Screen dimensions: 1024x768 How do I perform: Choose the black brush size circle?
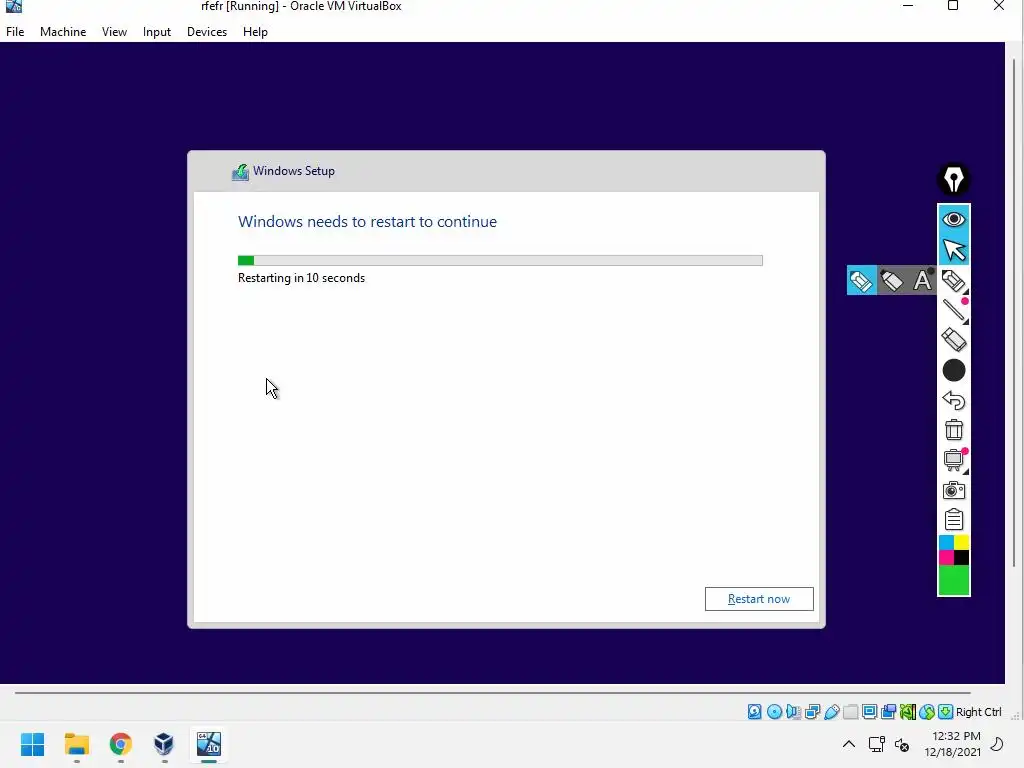point(953,370)
